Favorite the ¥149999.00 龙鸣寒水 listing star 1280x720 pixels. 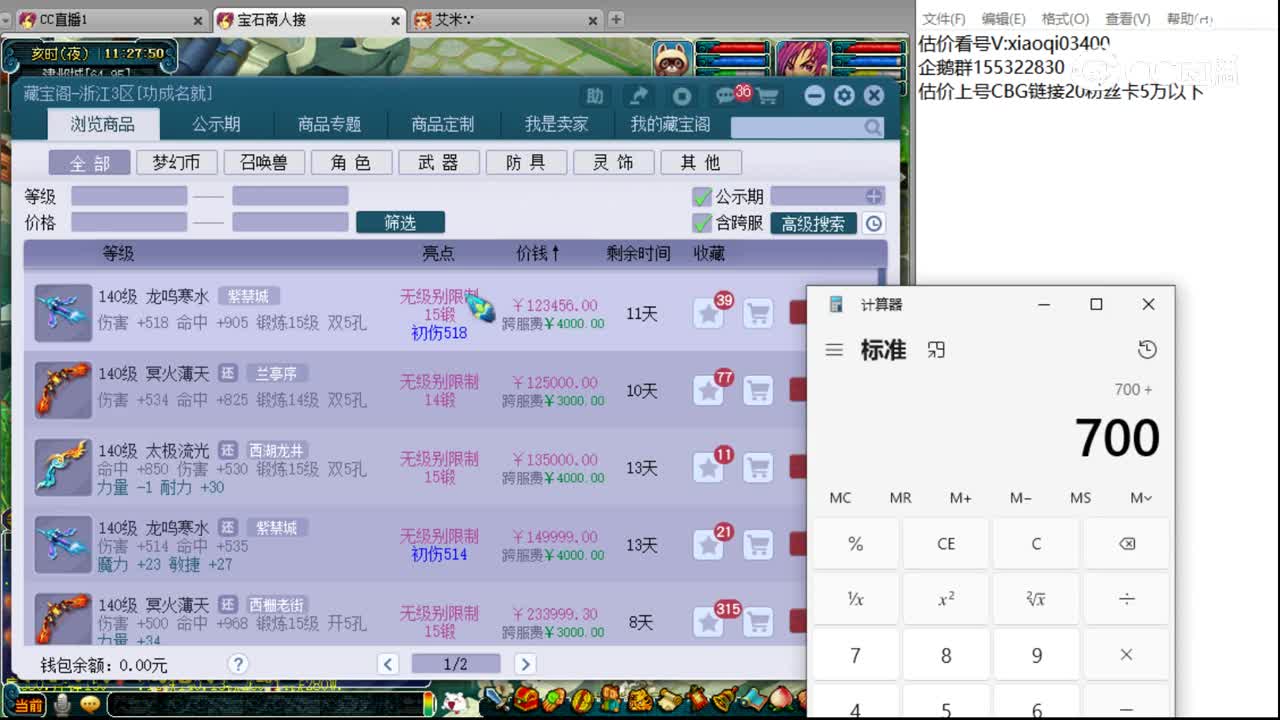pyautogui.click(x=709, y=545)
